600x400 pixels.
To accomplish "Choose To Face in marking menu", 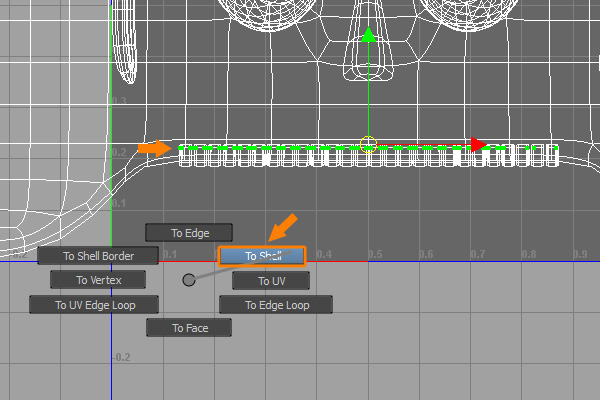I will (x=189, y=328).
